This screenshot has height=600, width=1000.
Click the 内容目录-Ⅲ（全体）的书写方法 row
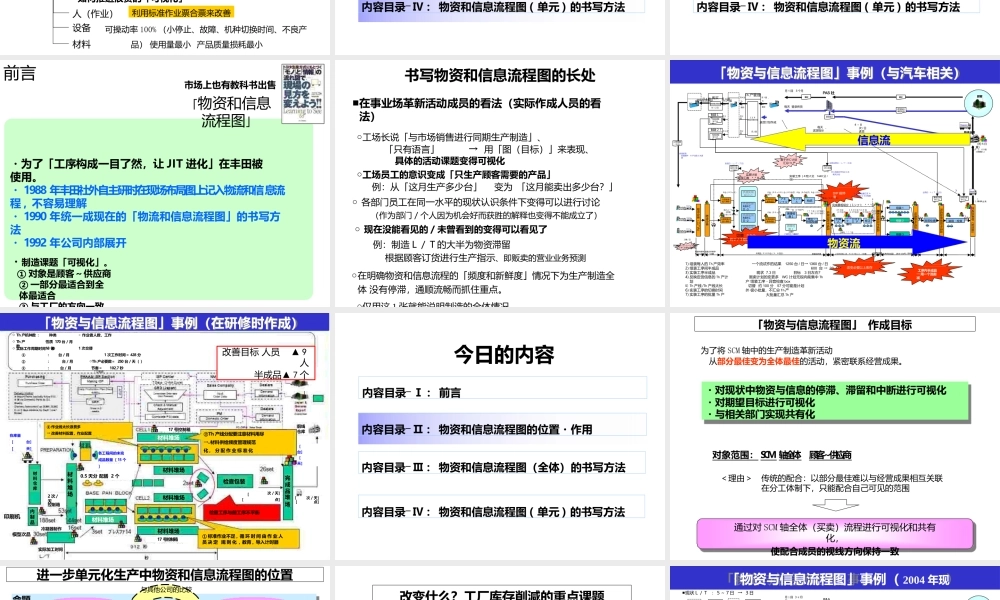[503, 463]
